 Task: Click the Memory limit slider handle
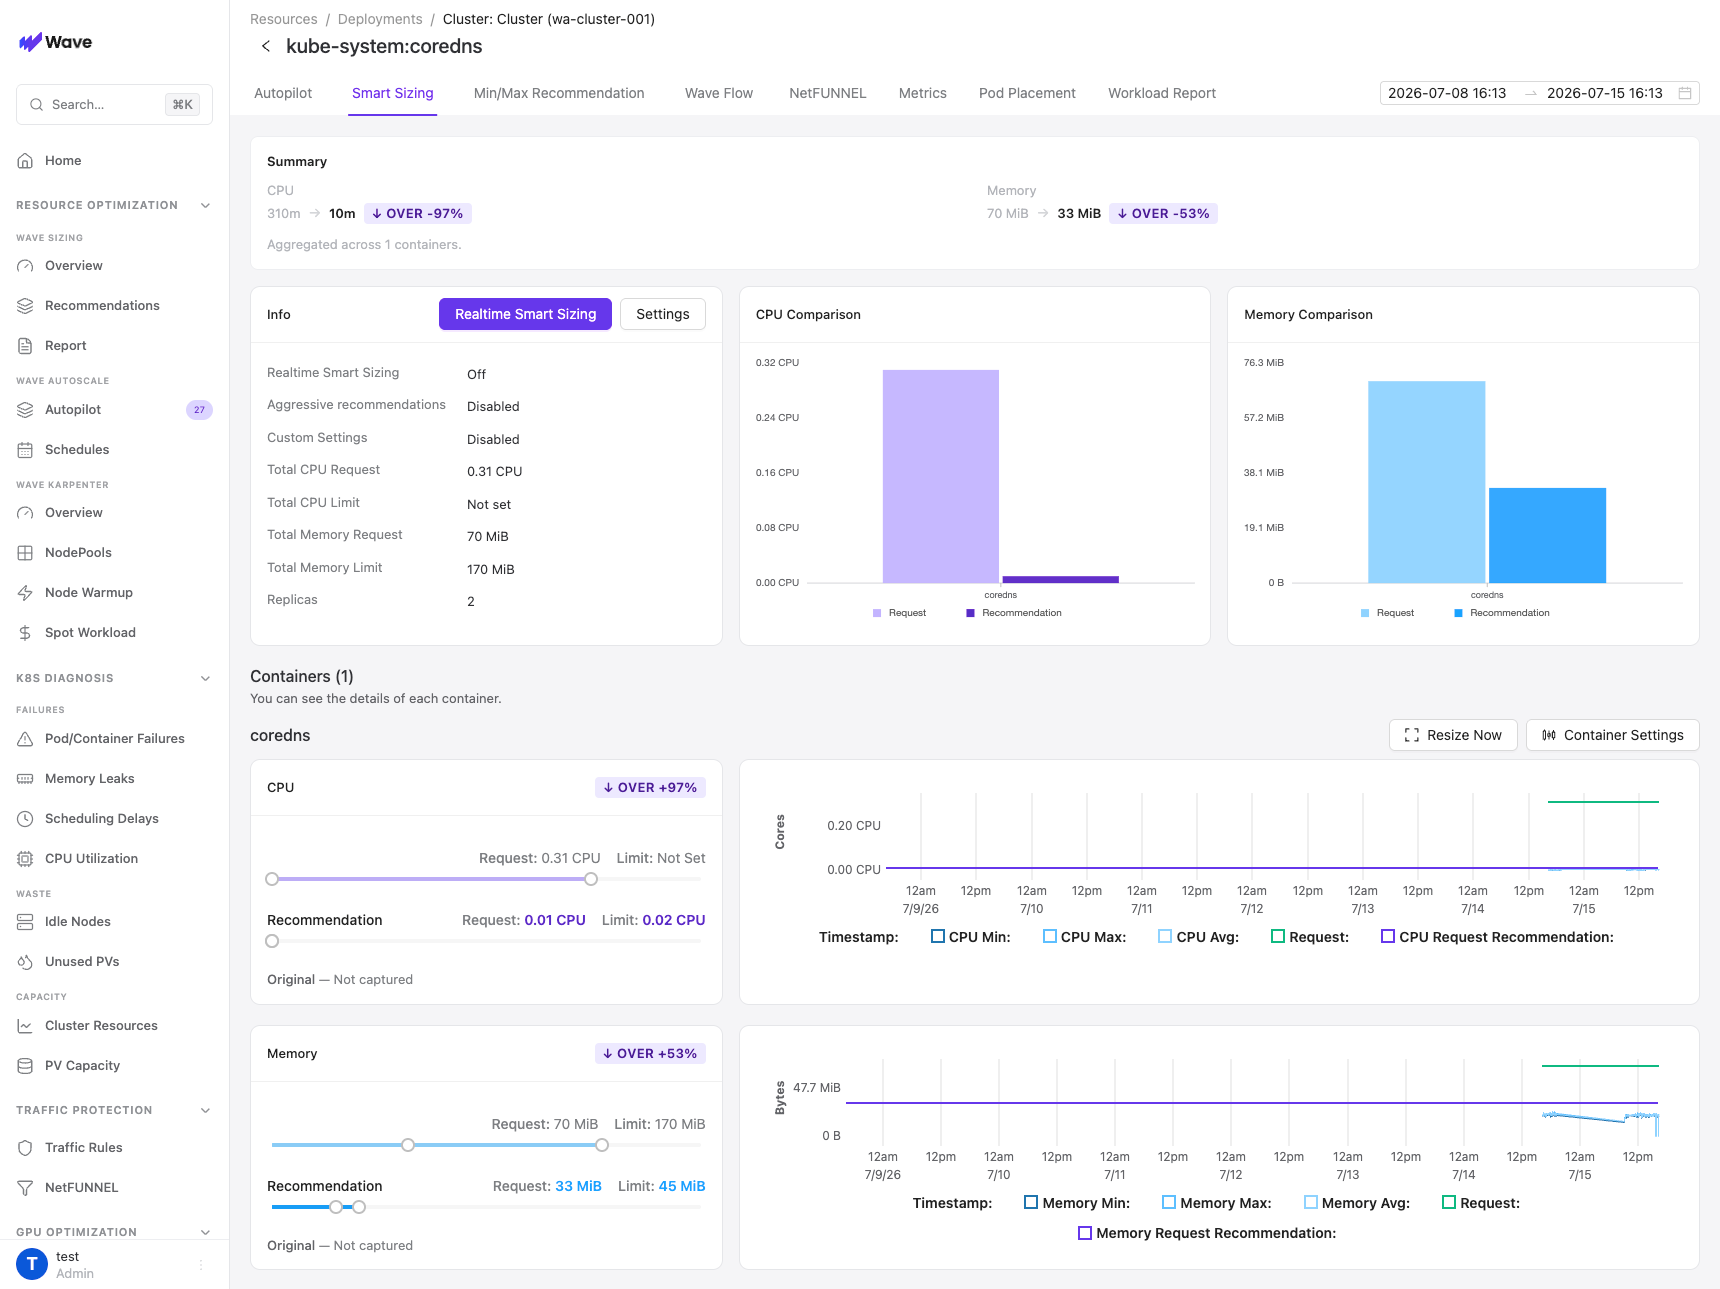coord(602,1145)
